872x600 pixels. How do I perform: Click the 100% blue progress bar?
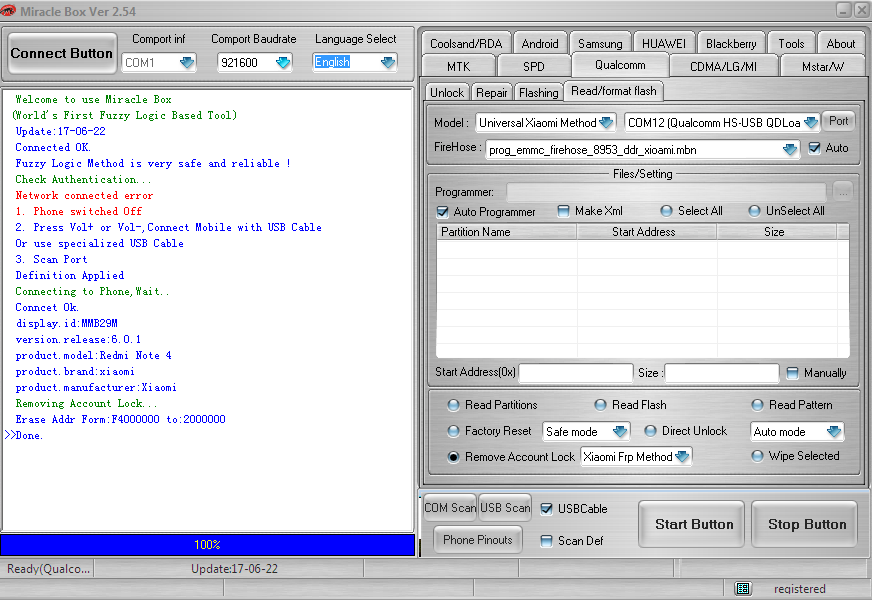coord(207,545)
